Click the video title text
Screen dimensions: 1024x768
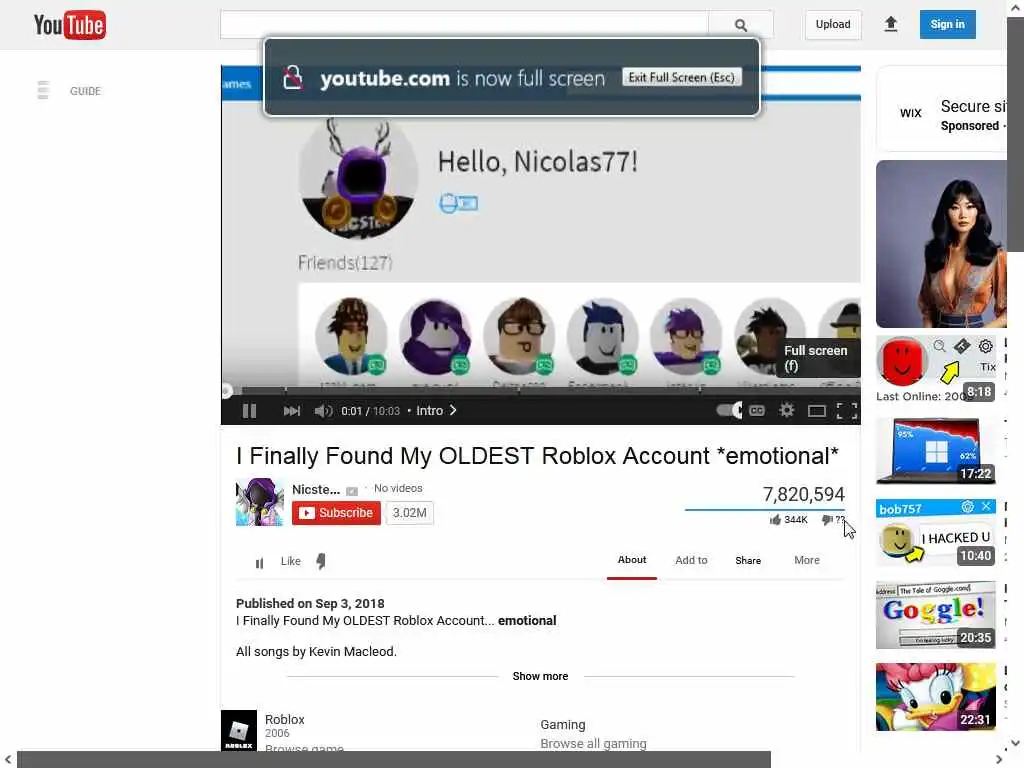coord(537,456)
